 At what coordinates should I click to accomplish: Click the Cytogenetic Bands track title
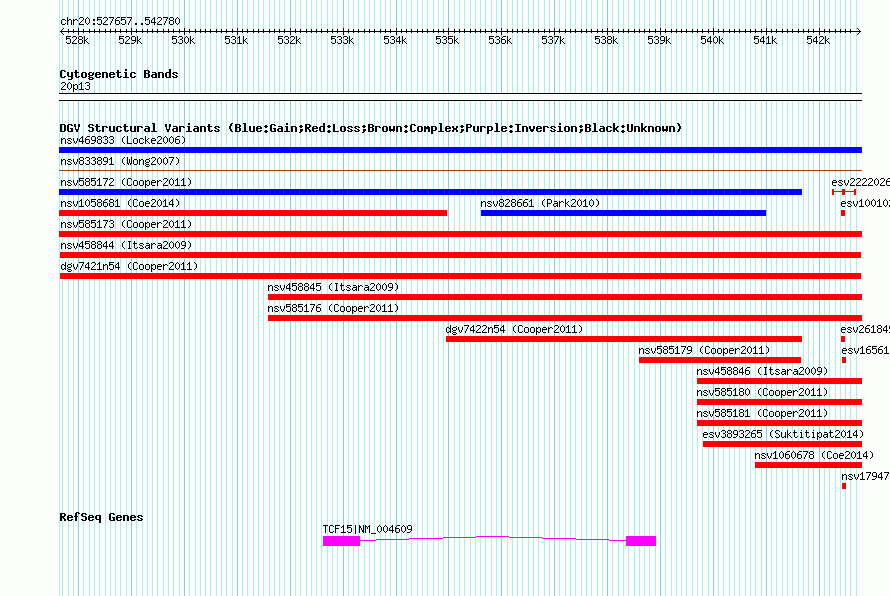[119, 74]
